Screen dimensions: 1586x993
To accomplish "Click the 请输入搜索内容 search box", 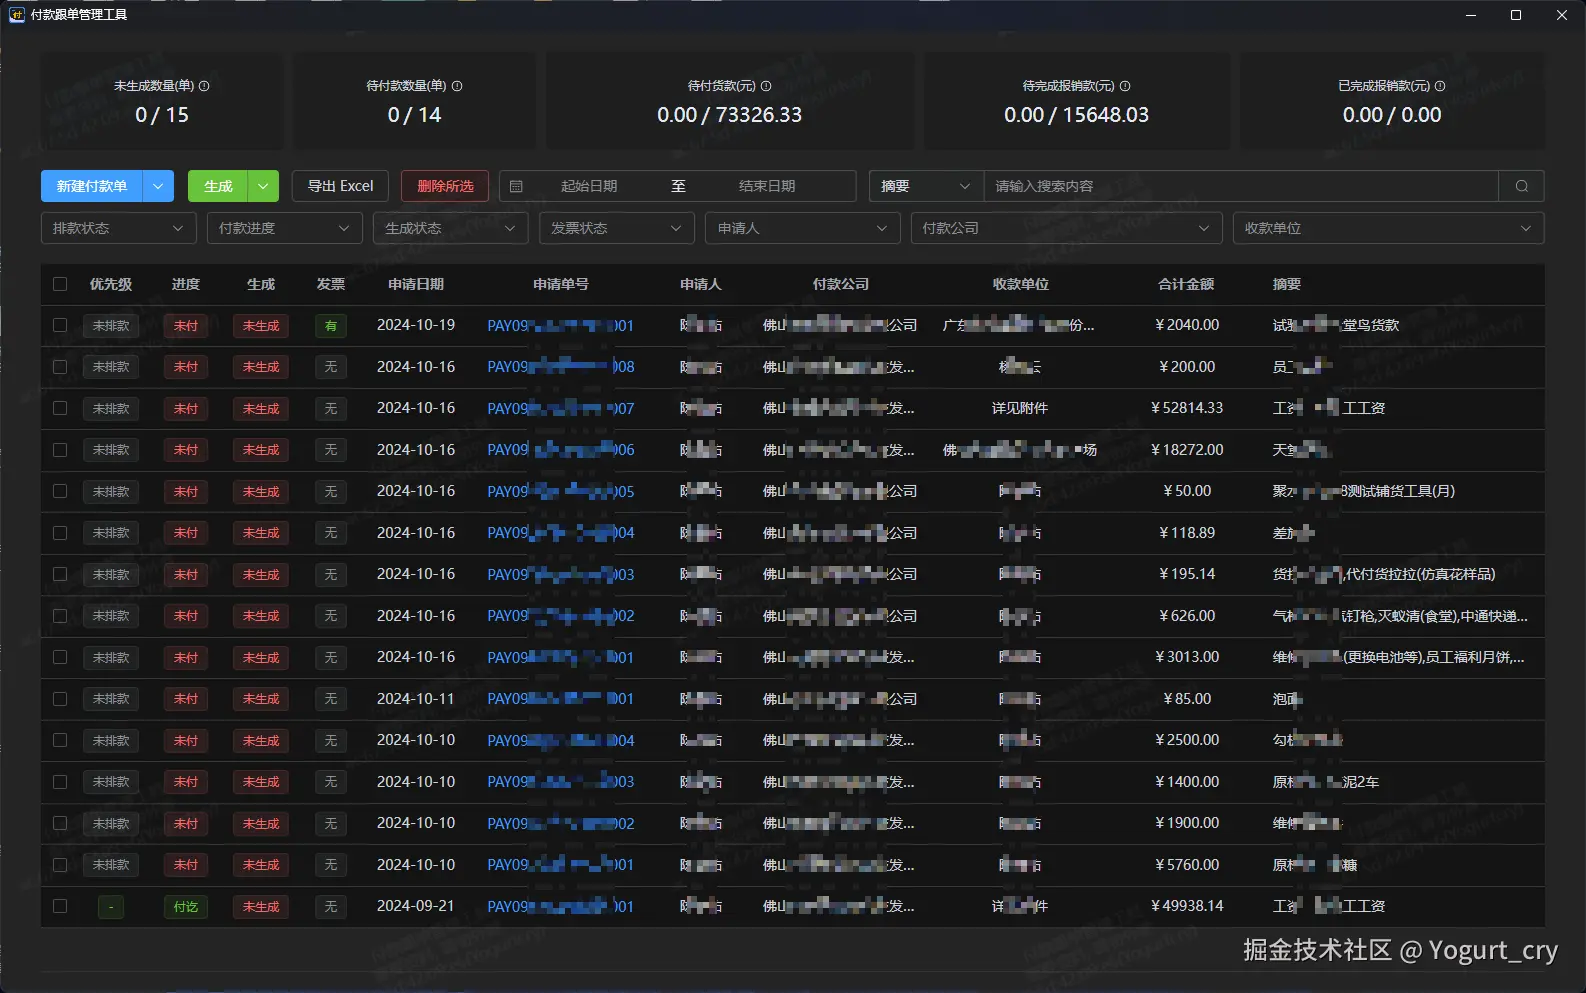I will (x=1241, y=186).
